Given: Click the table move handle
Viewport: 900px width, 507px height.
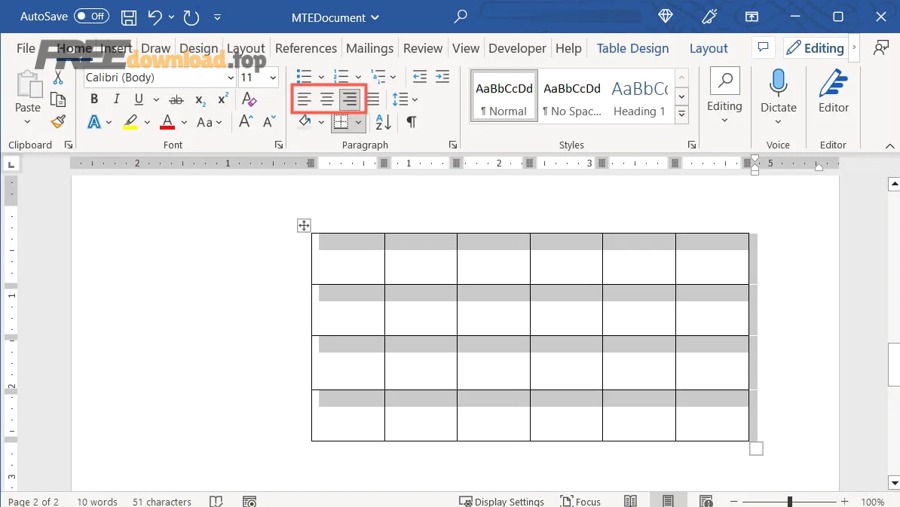Looking at the screenshot, I should coord(304,225).
